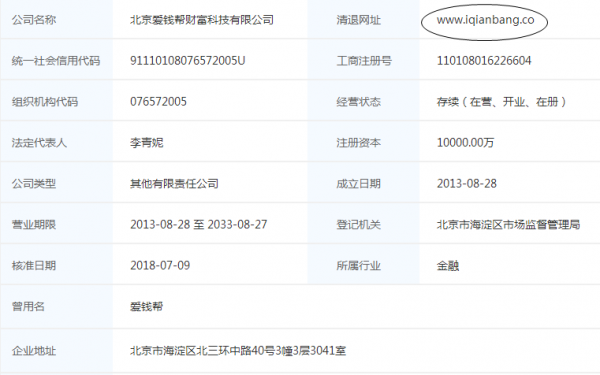Select status 存续（在营、开业、在册）
The width and height of the screenshot is (600, 375).
point(502,102)
